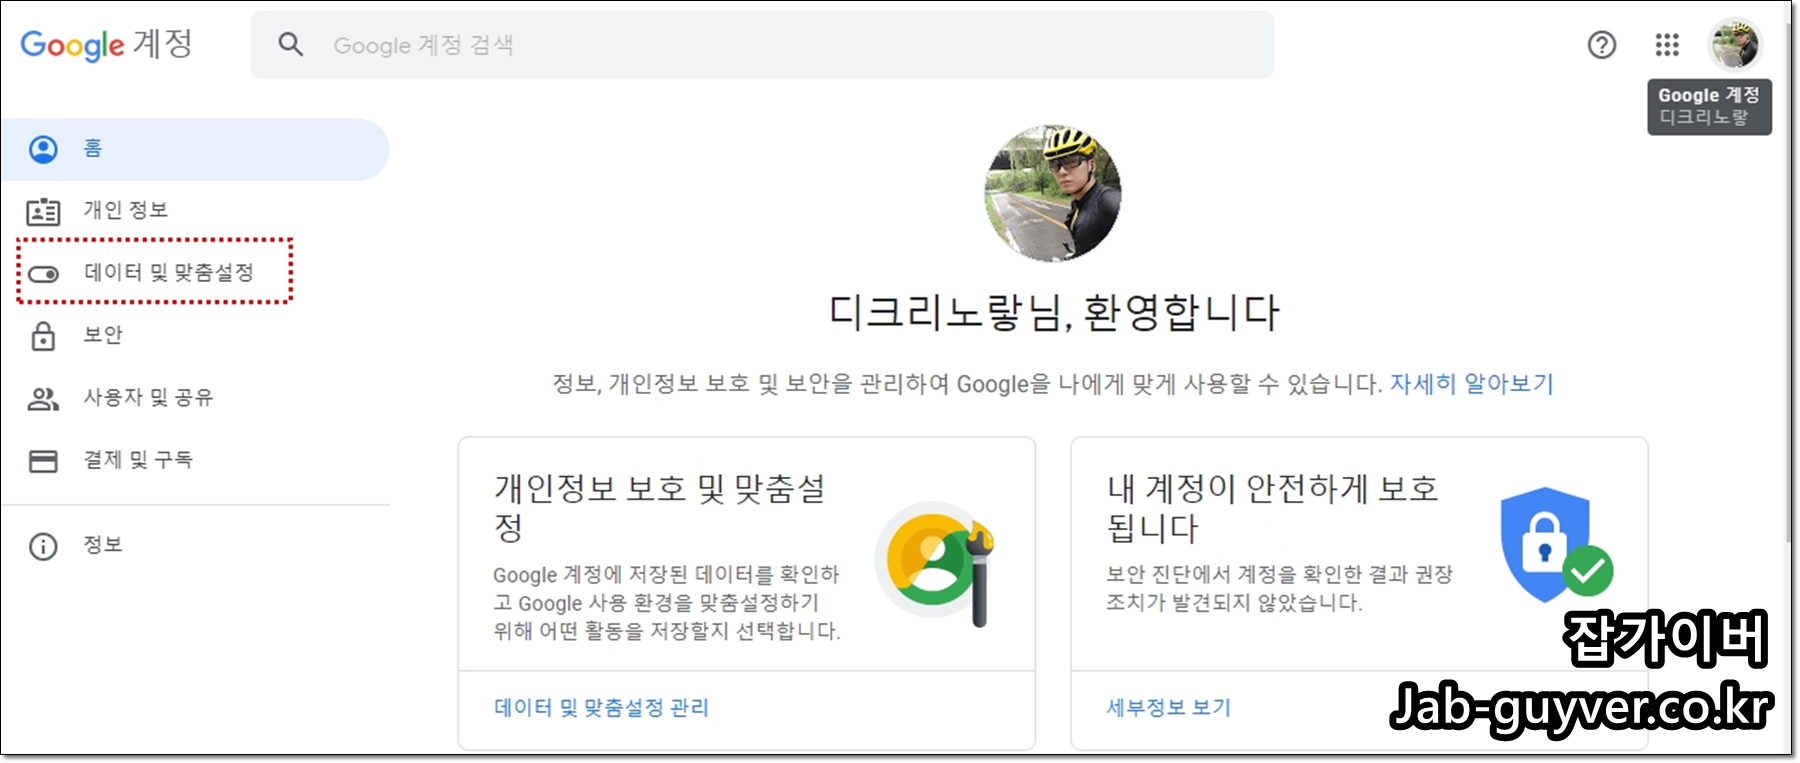Click the 개인 정보 ID card icon
The height and width of the screenshot is (763, 1800).
tap(43, 211)
